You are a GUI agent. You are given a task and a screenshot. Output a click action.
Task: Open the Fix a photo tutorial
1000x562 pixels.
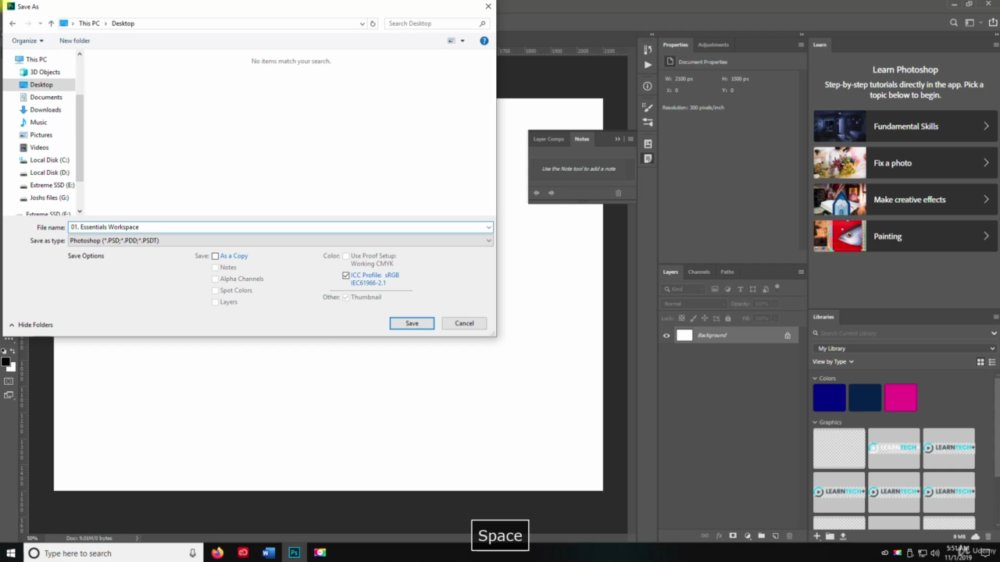coord(905,163)
